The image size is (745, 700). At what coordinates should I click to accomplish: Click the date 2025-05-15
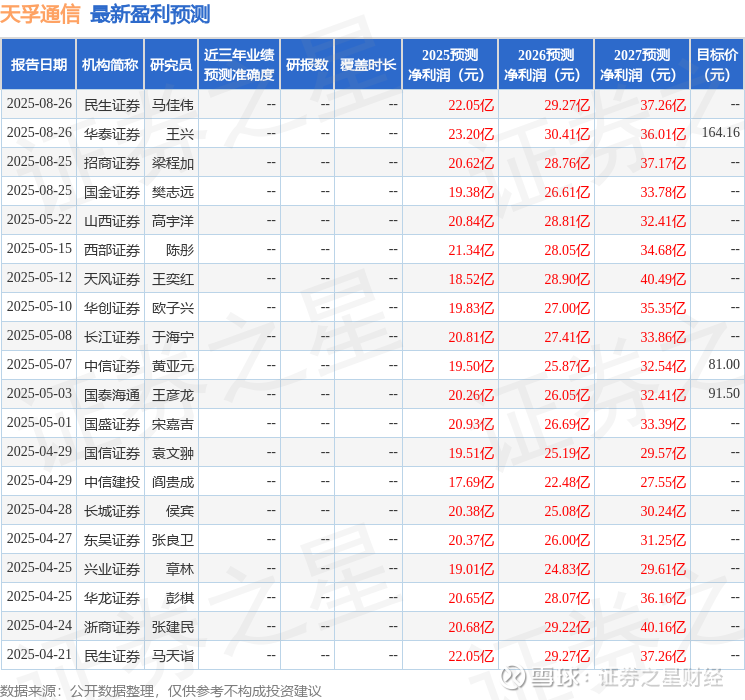pos(39,248)
